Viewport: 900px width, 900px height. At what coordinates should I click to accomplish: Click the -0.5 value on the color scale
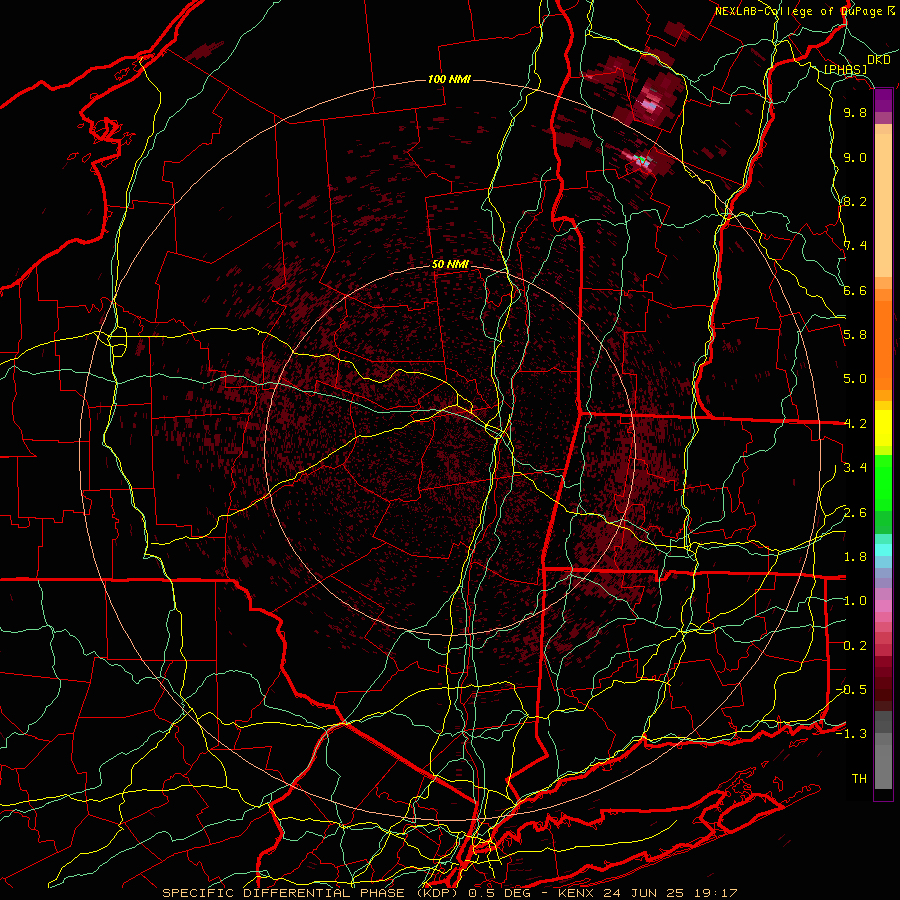point(852,690)
